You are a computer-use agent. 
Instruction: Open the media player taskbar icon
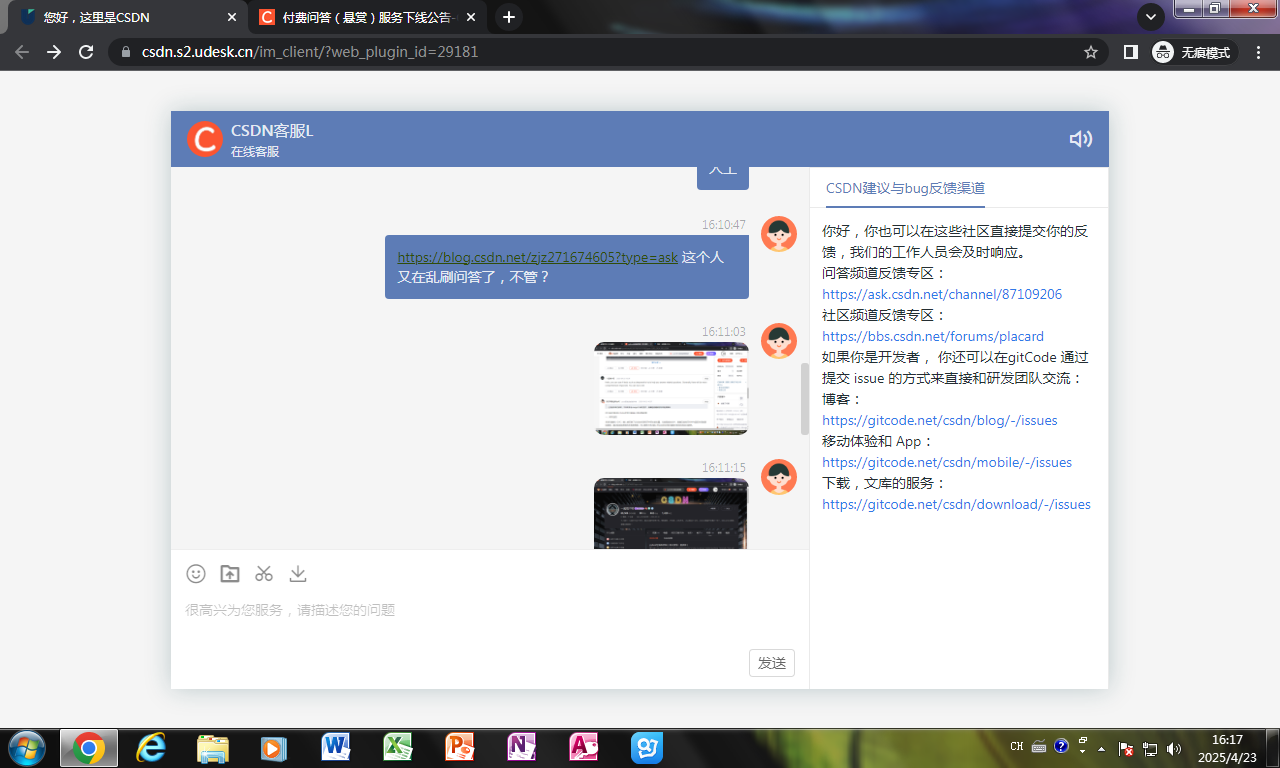tap(274, 748)
